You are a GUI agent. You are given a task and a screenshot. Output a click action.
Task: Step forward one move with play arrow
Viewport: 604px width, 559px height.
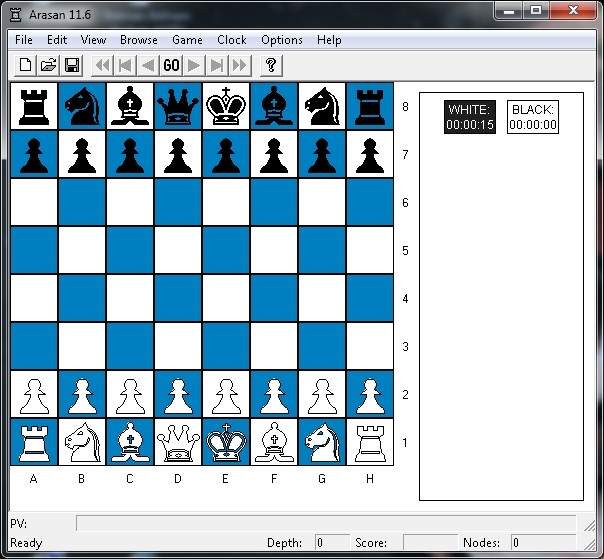click(194, 65)
